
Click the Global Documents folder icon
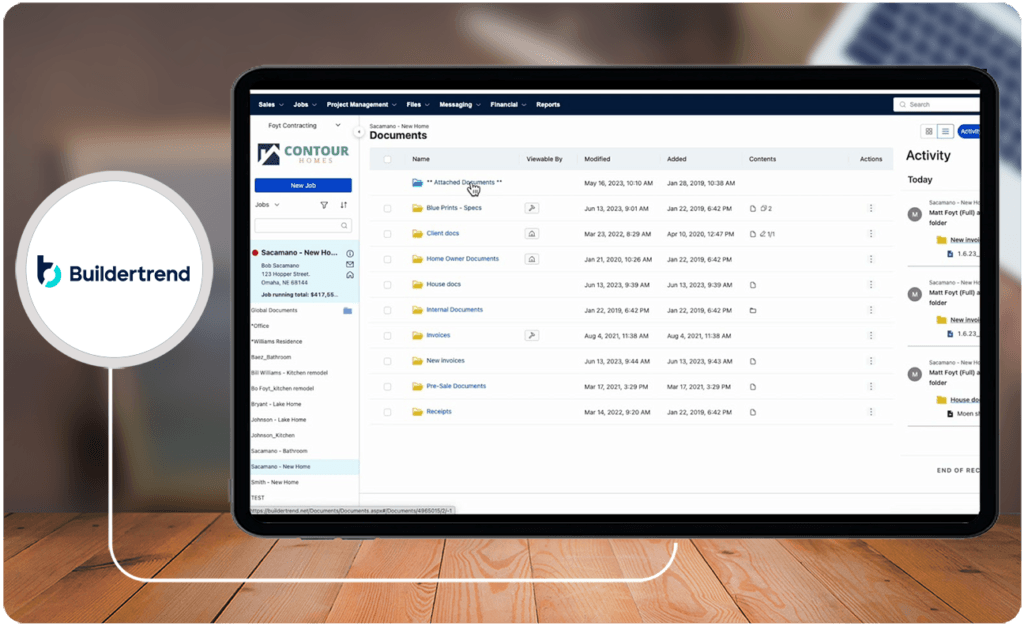click(x=347, y=311)
